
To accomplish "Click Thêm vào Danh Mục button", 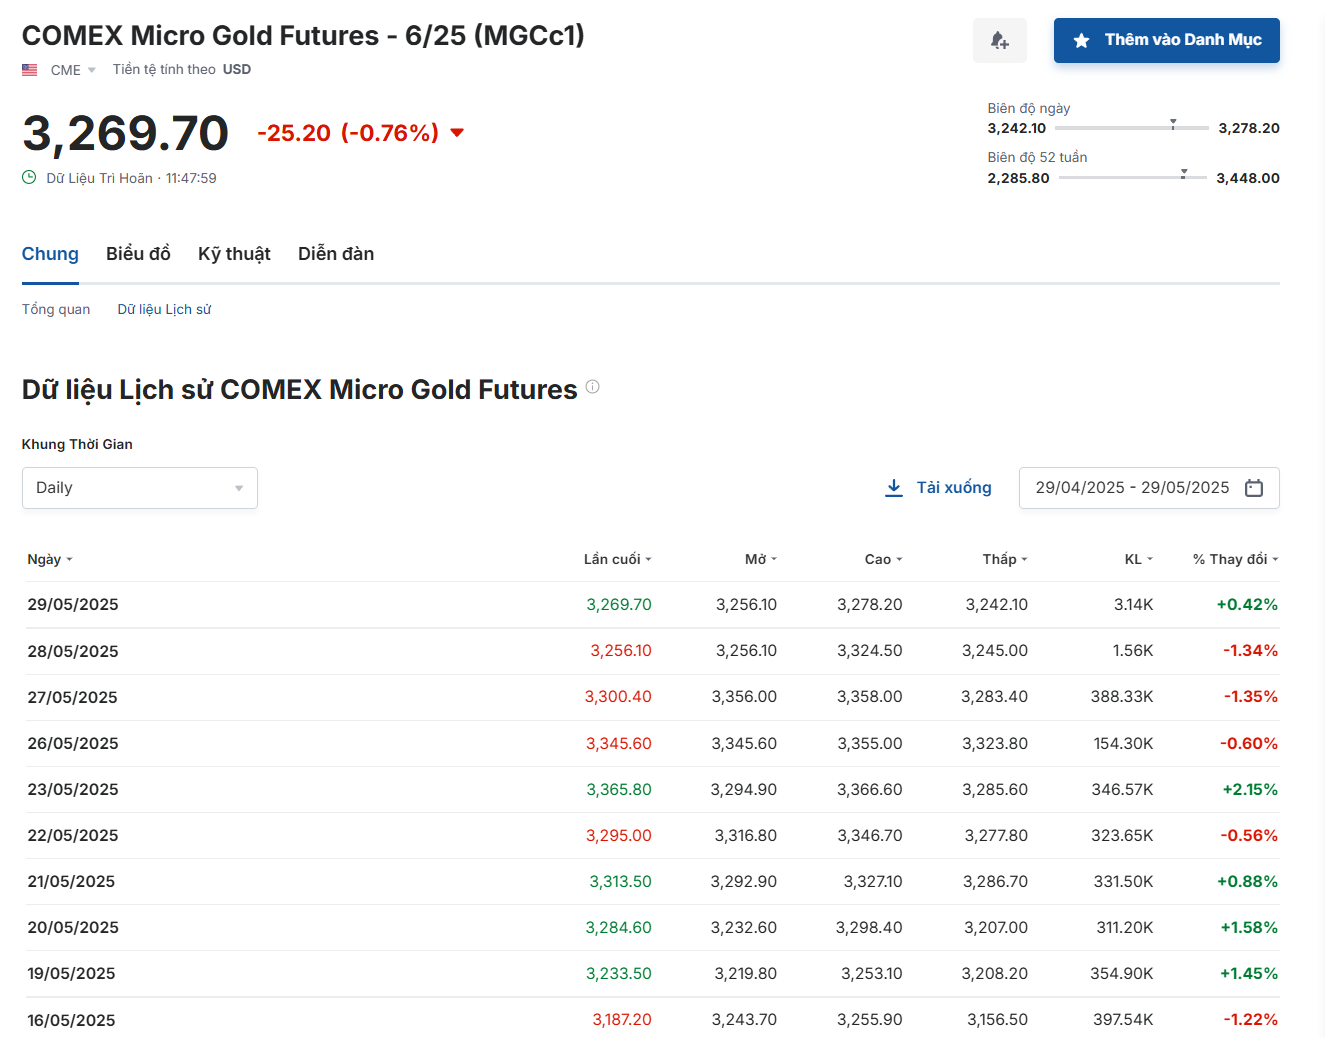I will coord(1167,41).
